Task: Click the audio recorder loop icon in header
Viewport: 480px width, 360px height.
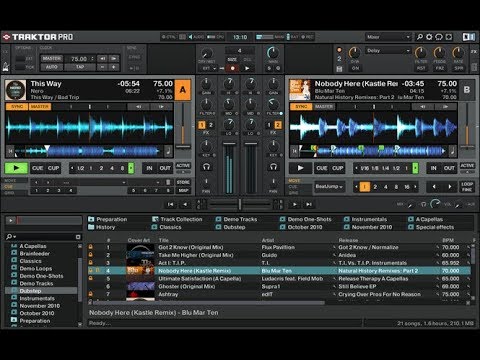Action: [439, 37]
